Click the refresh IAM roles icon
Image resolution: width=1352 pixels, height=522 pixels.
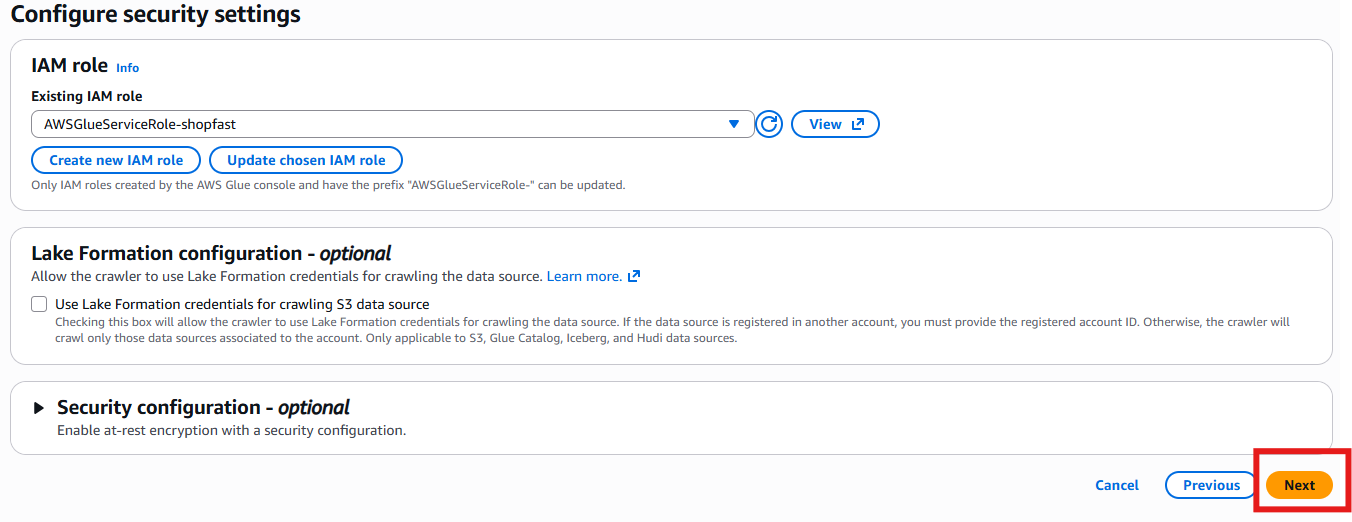769,124
